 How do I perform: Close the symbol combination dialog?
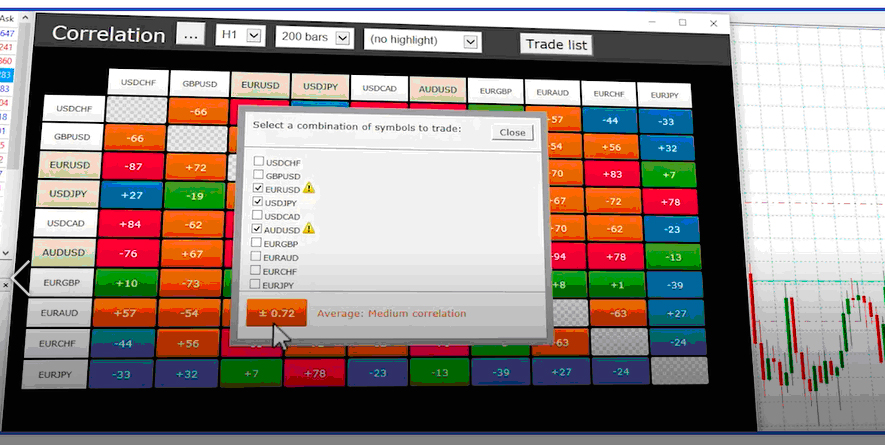click(x=512, y=133)
